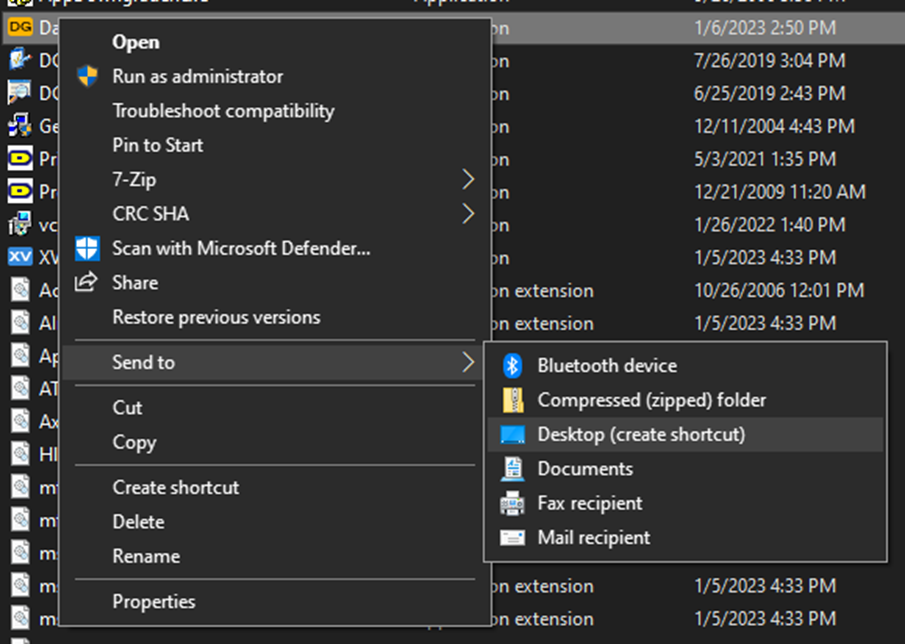Send to Bluetooth device
The width and height of the screenshot is (905, 644).
click(x=607, y=365)
